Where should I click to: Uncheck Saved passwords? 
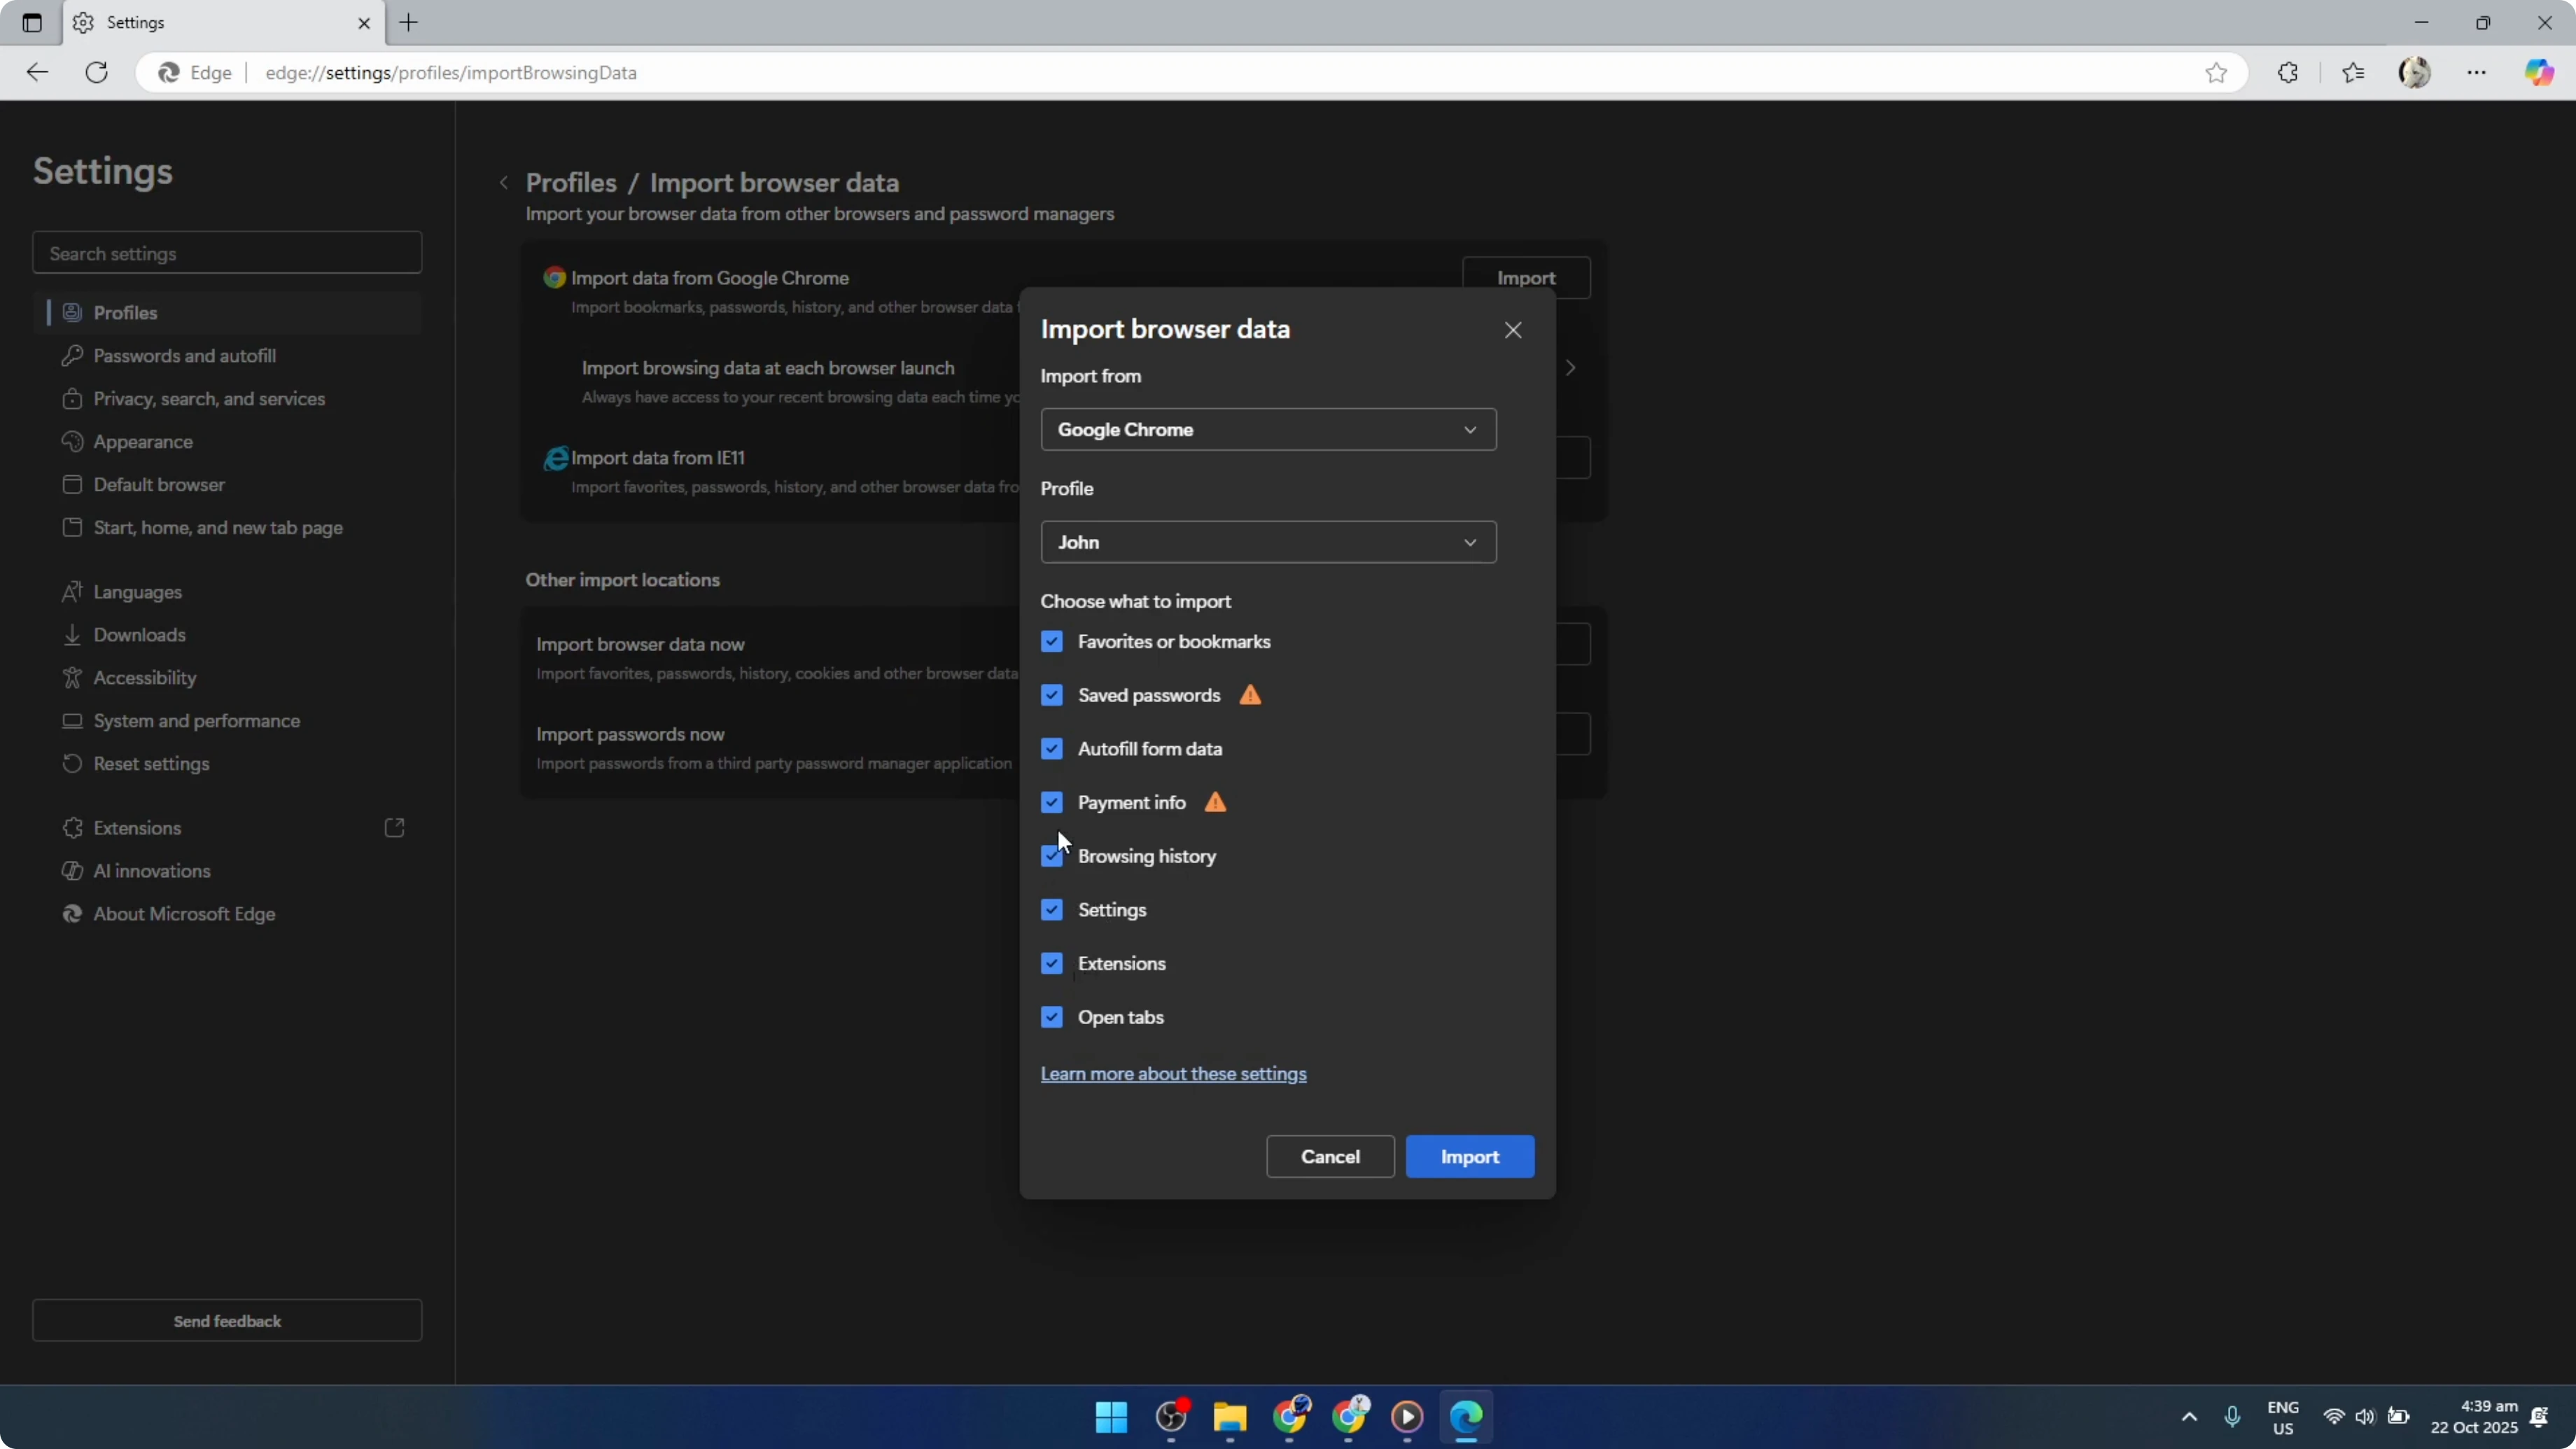tap(1052, 695)
